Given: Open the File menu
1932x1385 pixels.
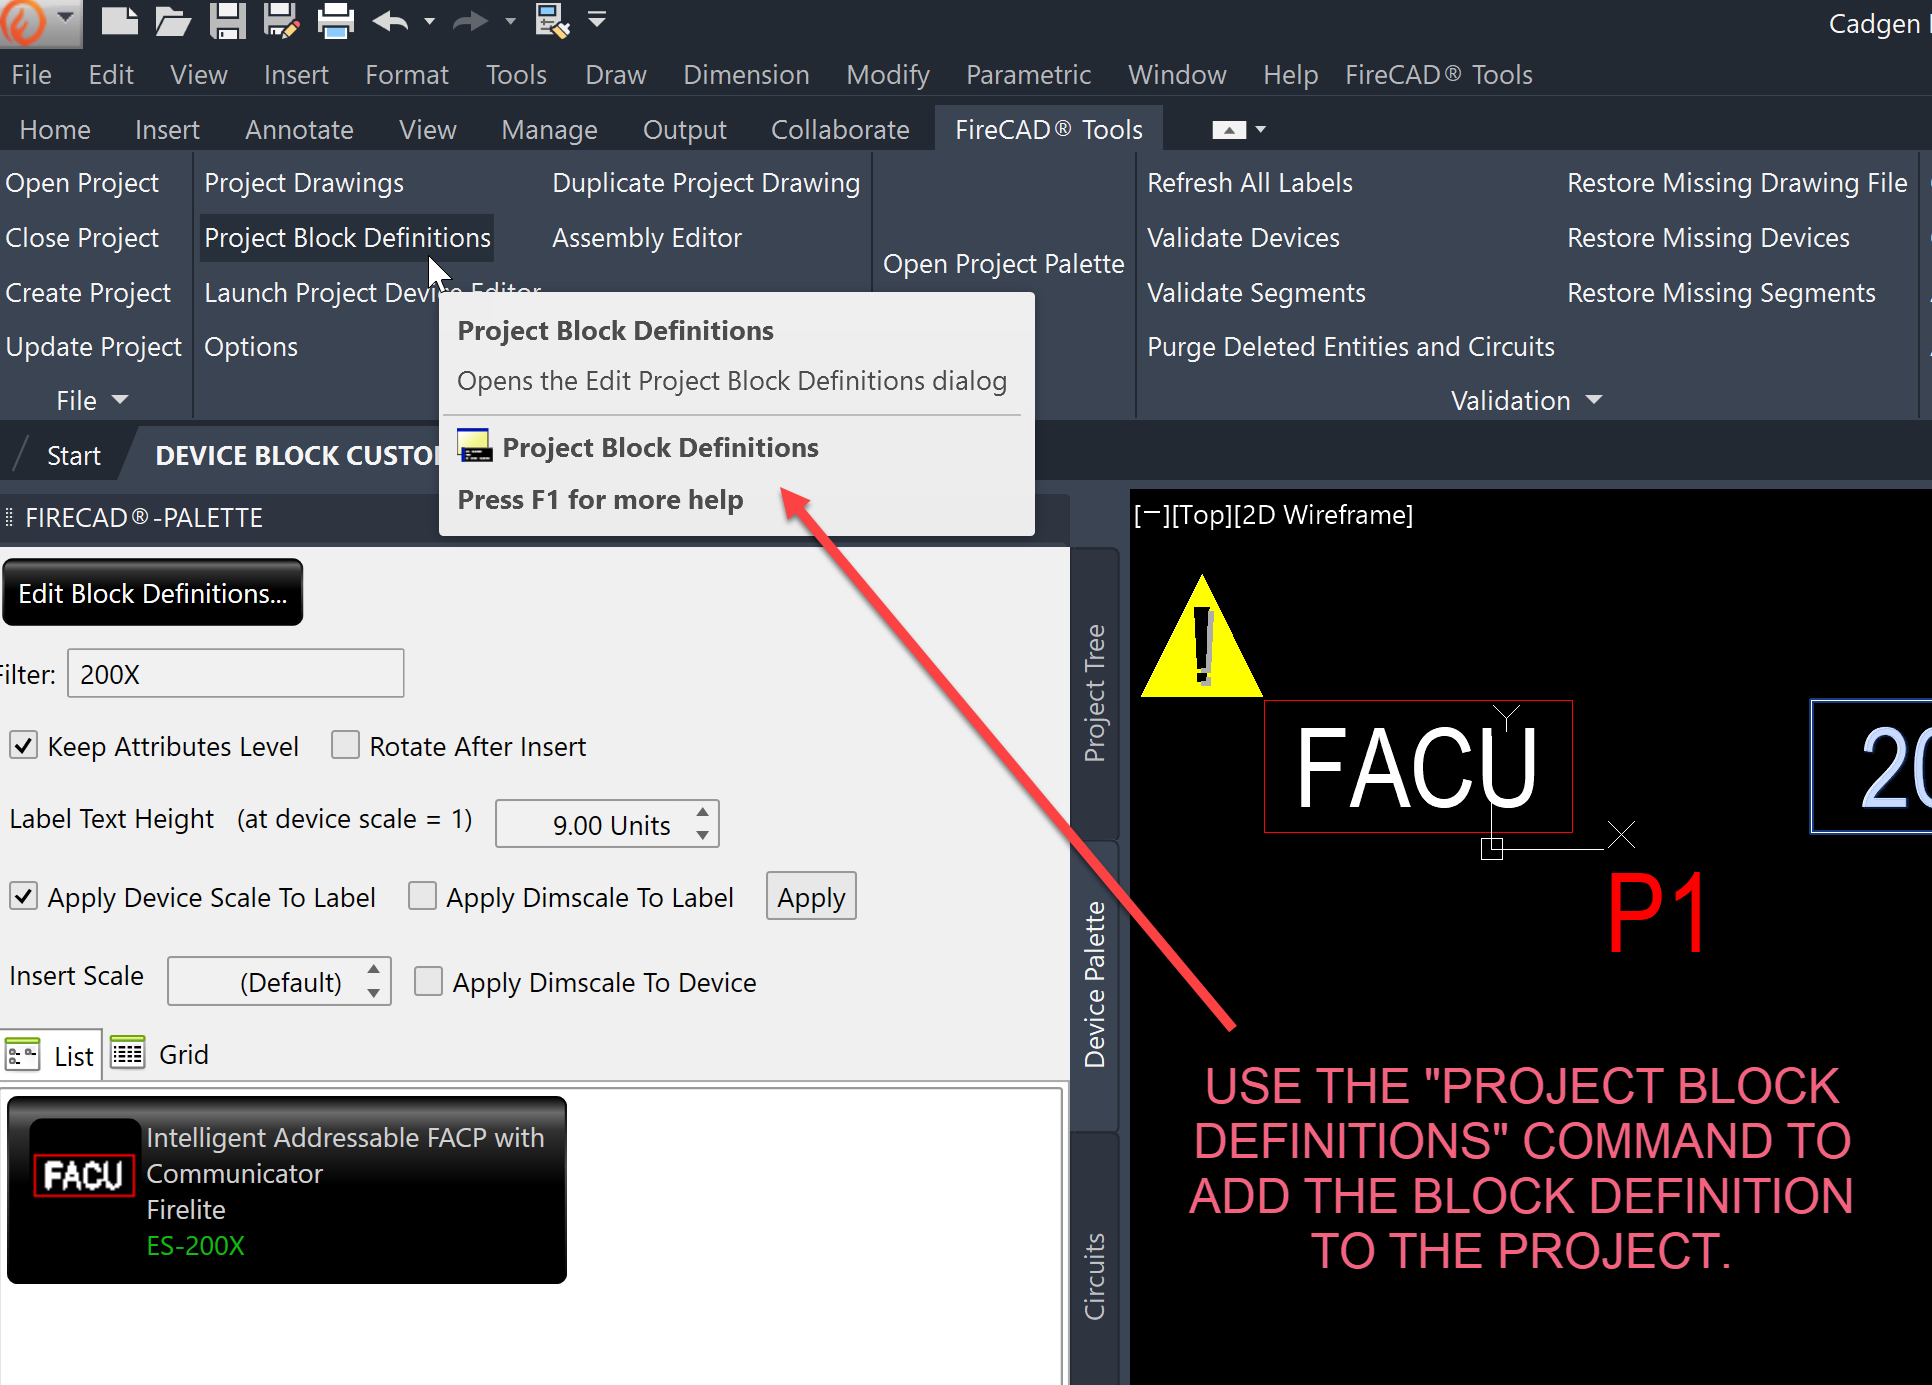Looking at the screenshot, I should point(31,75).
